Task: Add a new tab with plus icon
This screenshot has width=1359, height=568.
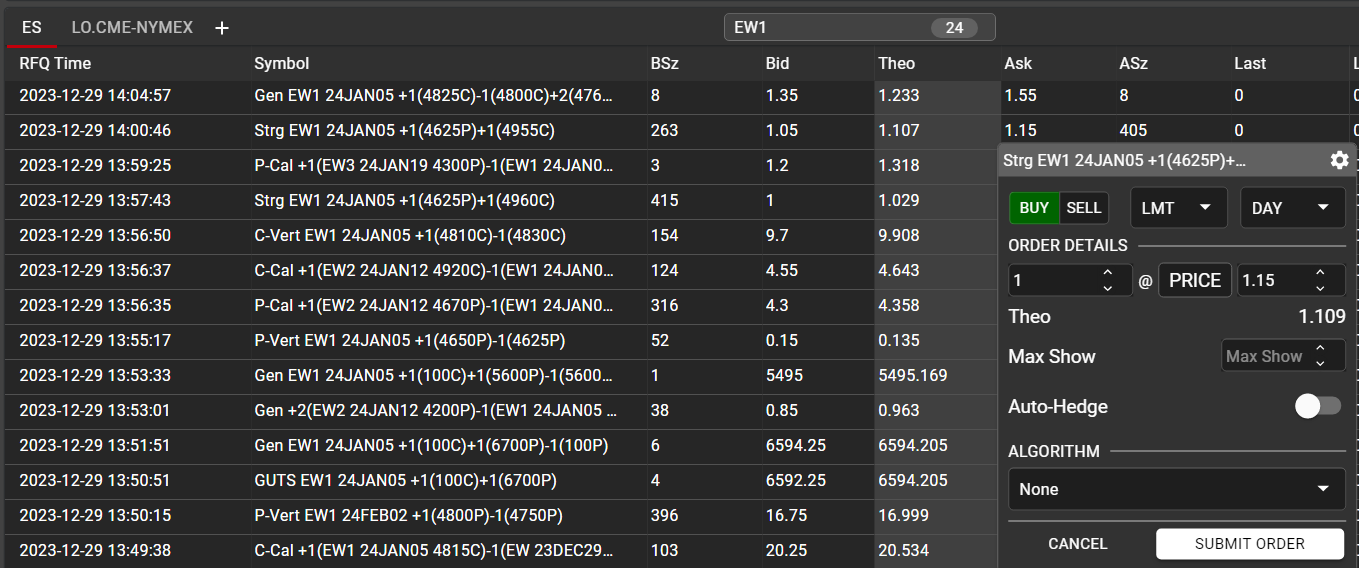Action: pyautogui.click(x=222, y=28)
